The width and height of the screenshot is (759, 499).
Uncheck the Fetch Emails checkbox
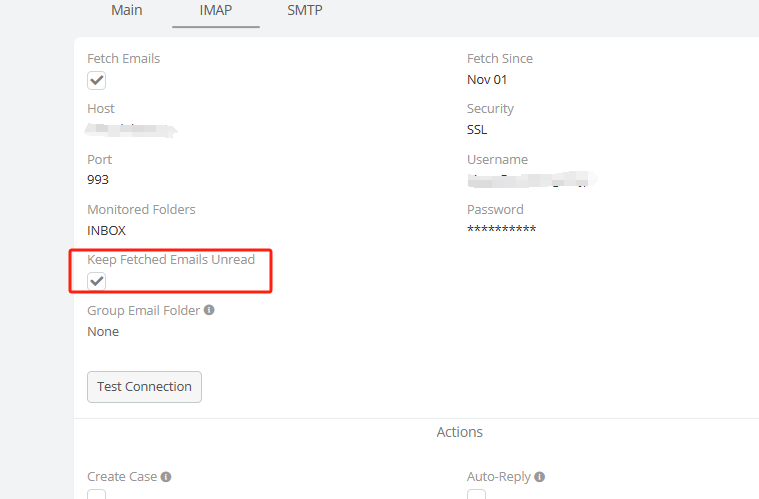(x=97, y=81)
